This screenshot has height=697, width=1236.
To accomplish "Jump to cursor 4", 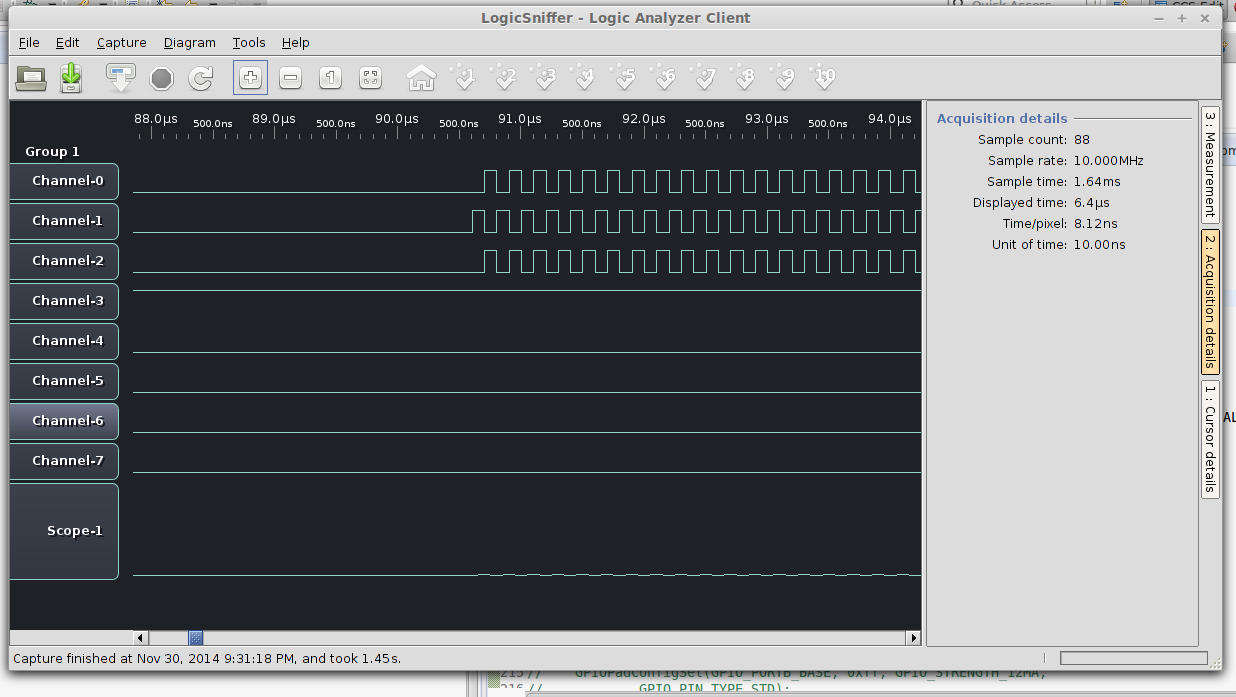I will point(585,77).
